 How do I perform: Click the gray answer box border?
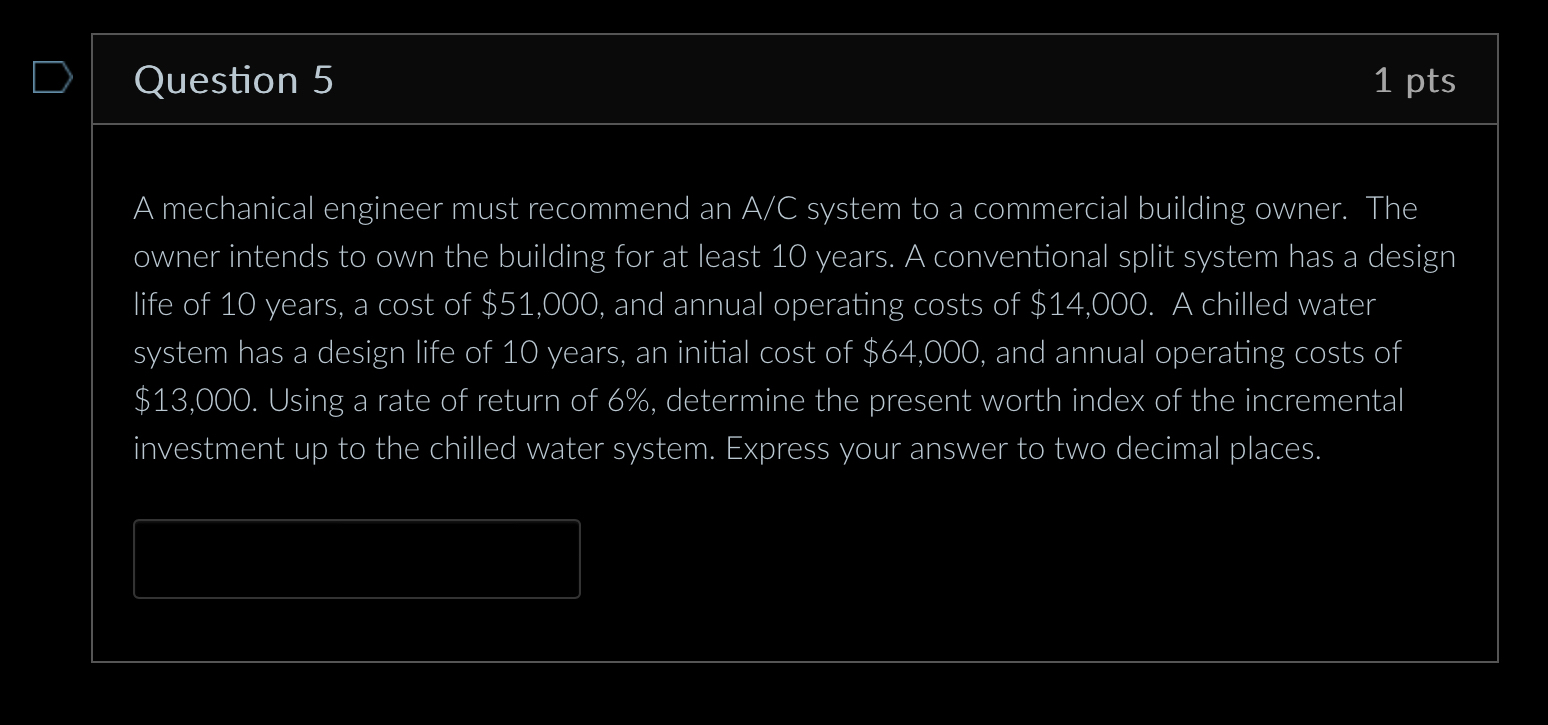click(x=356, y=521)
